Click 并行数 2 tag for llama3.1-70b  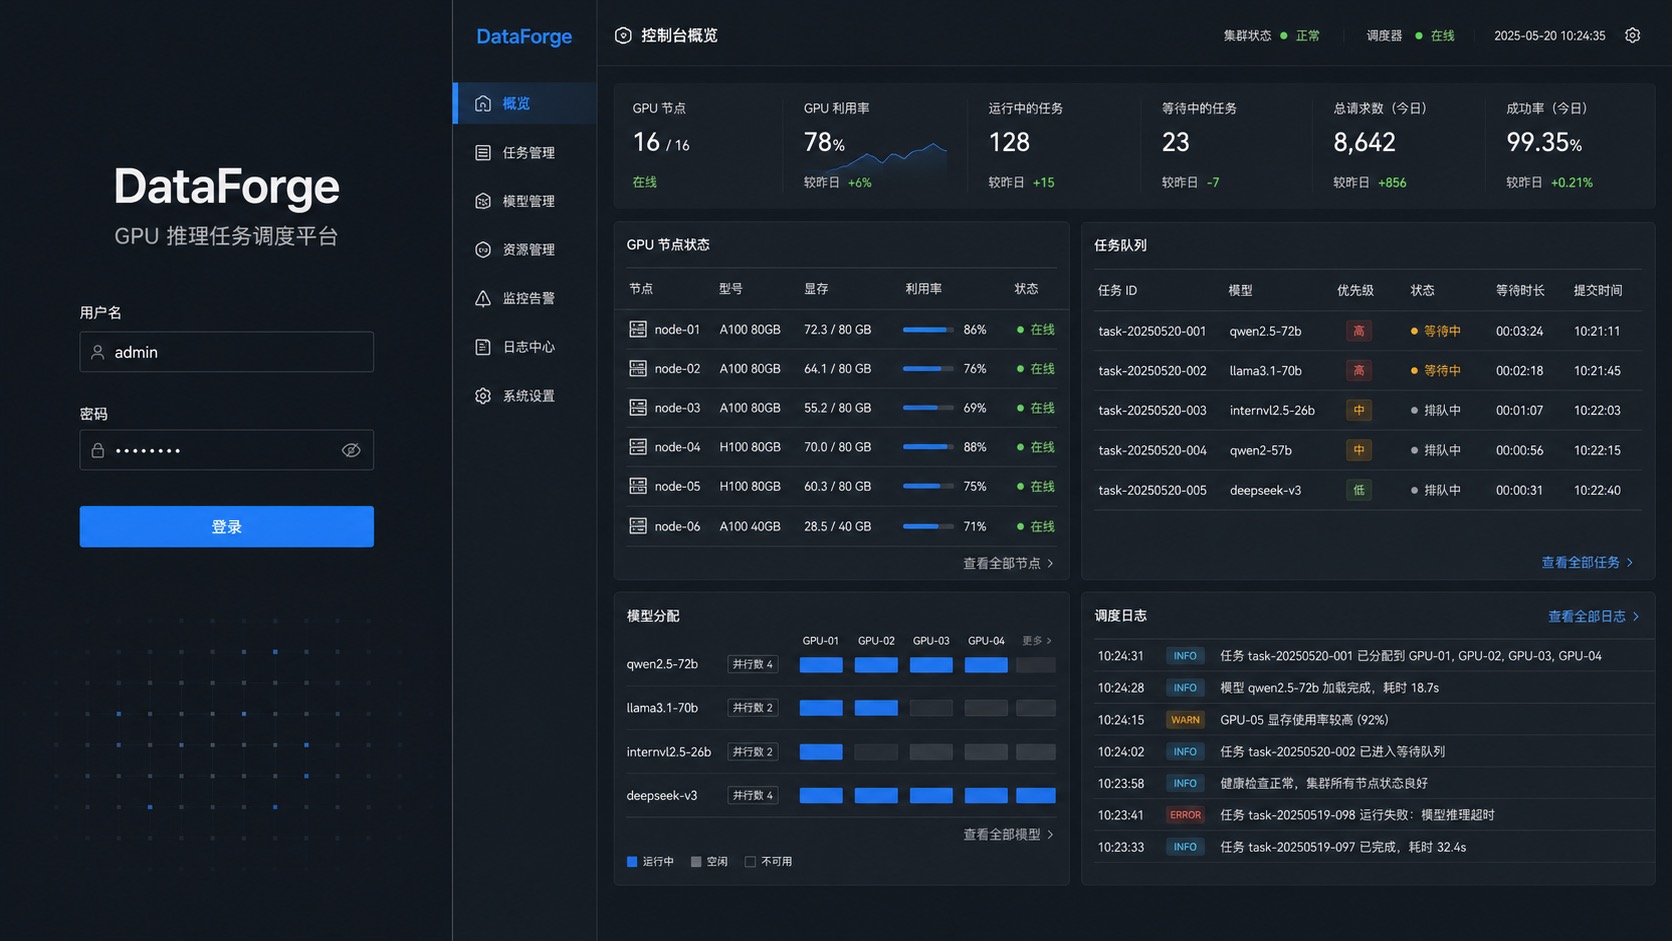[x=753, y=707]
